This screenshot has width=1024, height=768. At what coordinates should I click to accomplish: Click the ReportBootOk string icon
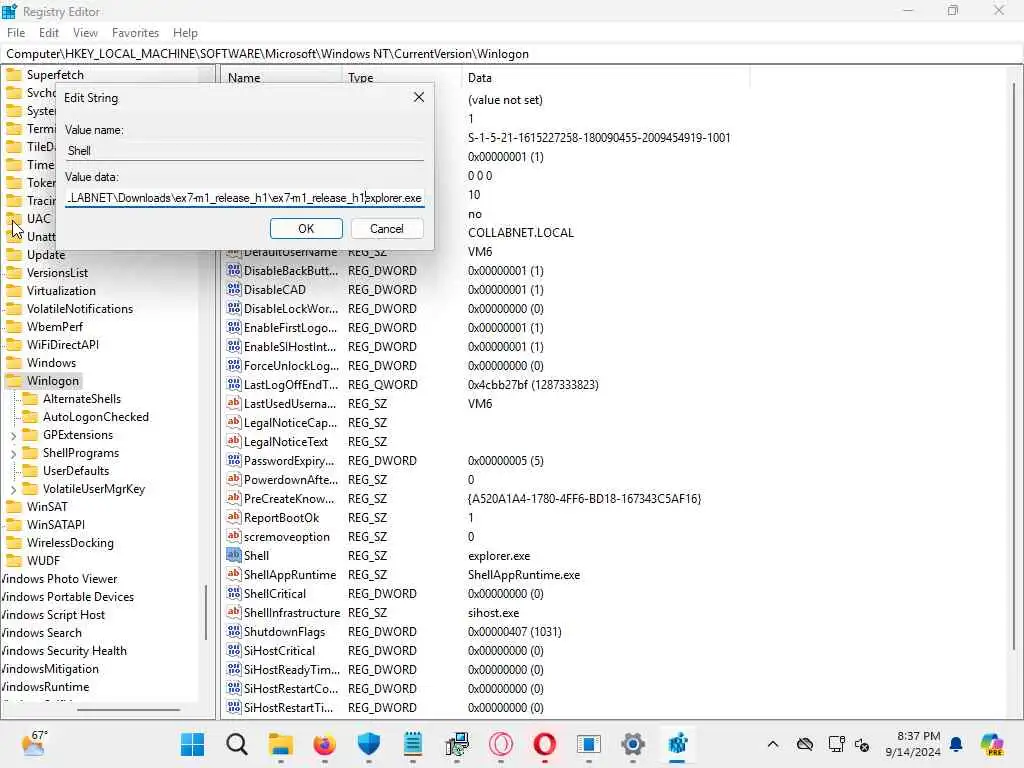pos(233,517)
